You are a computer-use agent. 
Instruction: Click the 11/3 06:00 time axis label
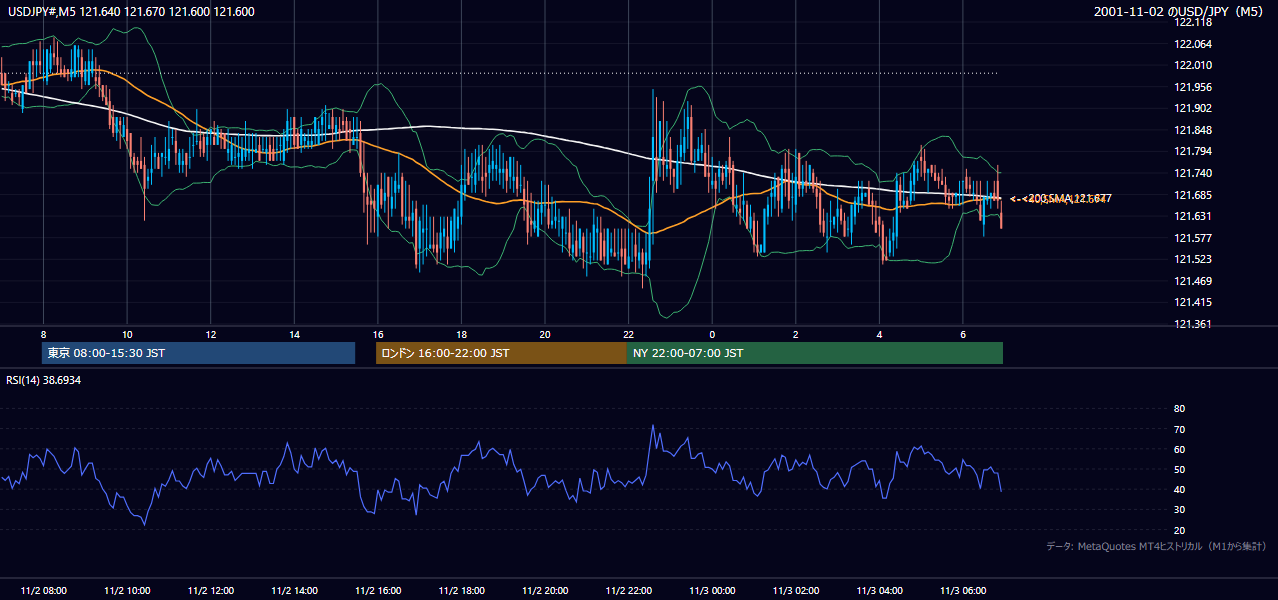(x=962, y=591)
